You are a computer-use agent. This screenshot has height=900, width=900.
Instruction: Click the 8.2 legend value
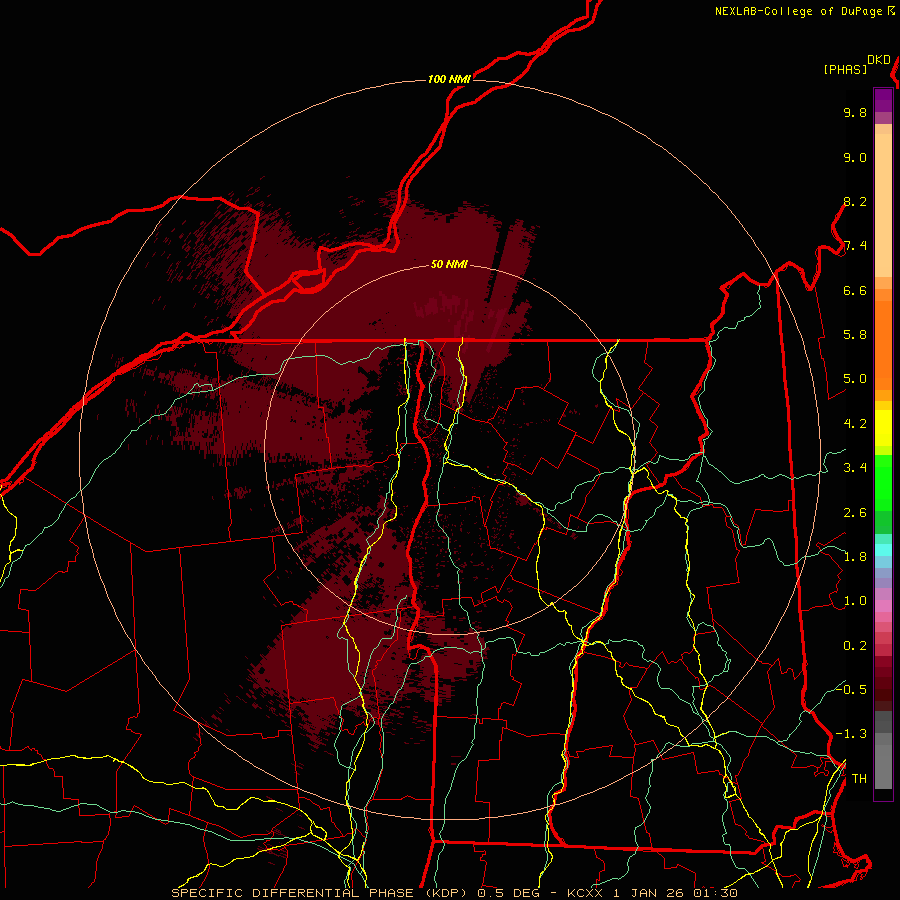click(855, 201)
